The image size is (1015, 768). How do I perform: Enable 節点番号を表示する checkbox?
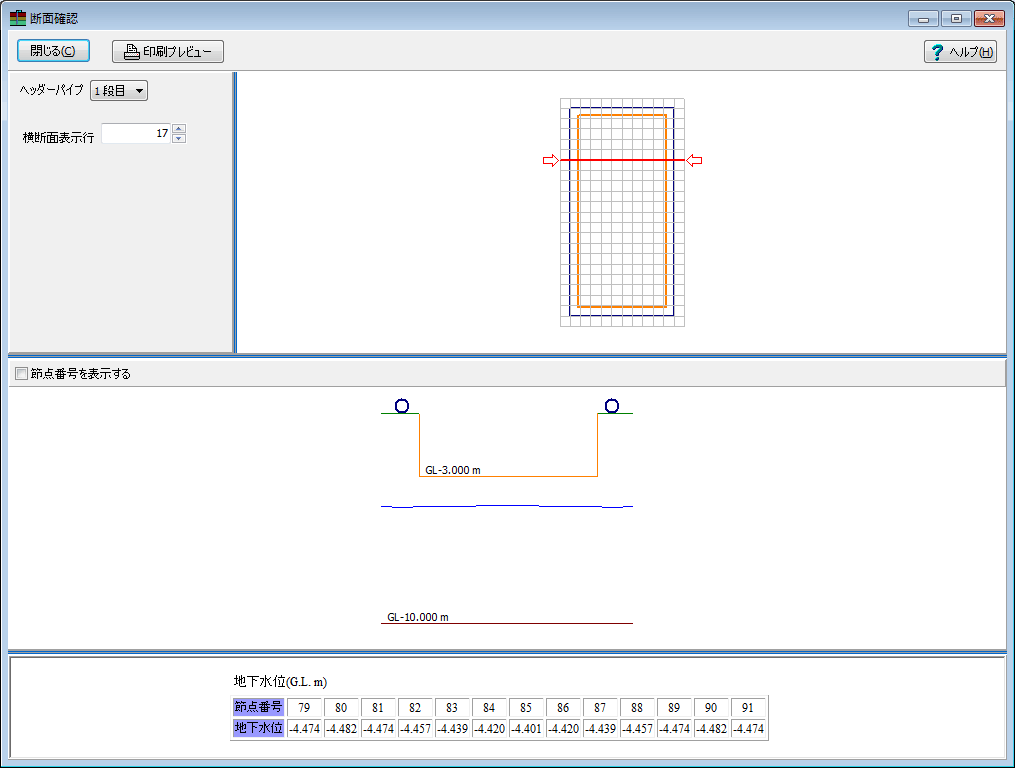coord(21,374)
